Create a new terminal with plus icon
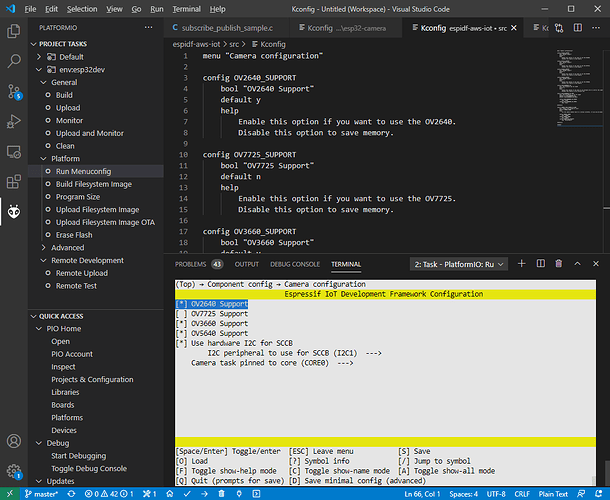 pyautogui.click(x=522, y=264)
